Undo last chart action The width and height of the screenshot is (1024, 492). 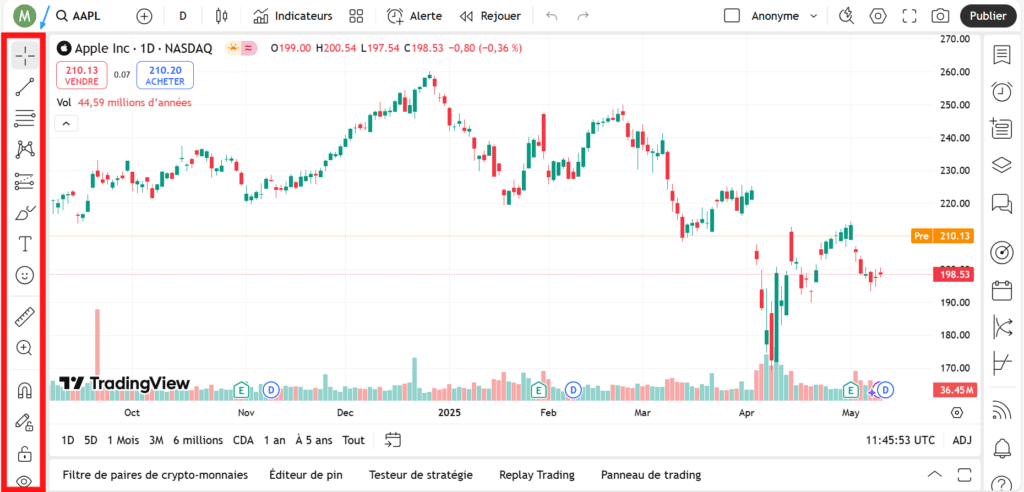point(552,16)
